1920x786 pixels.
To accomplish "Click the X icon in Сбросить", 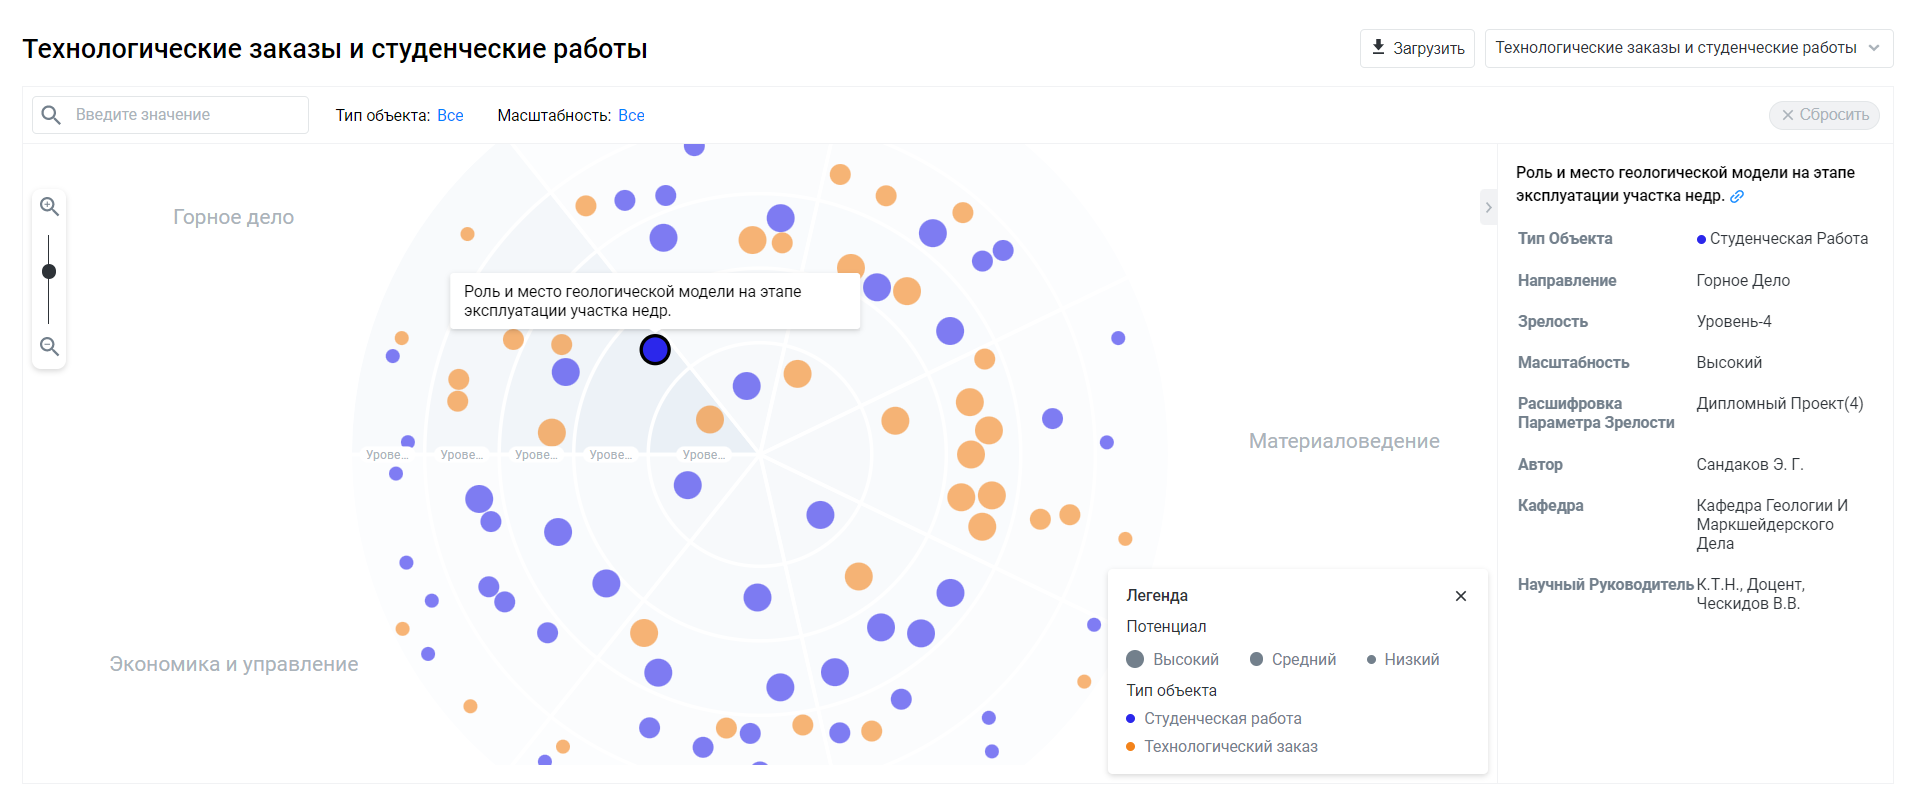I will (x=1788, y=115).
